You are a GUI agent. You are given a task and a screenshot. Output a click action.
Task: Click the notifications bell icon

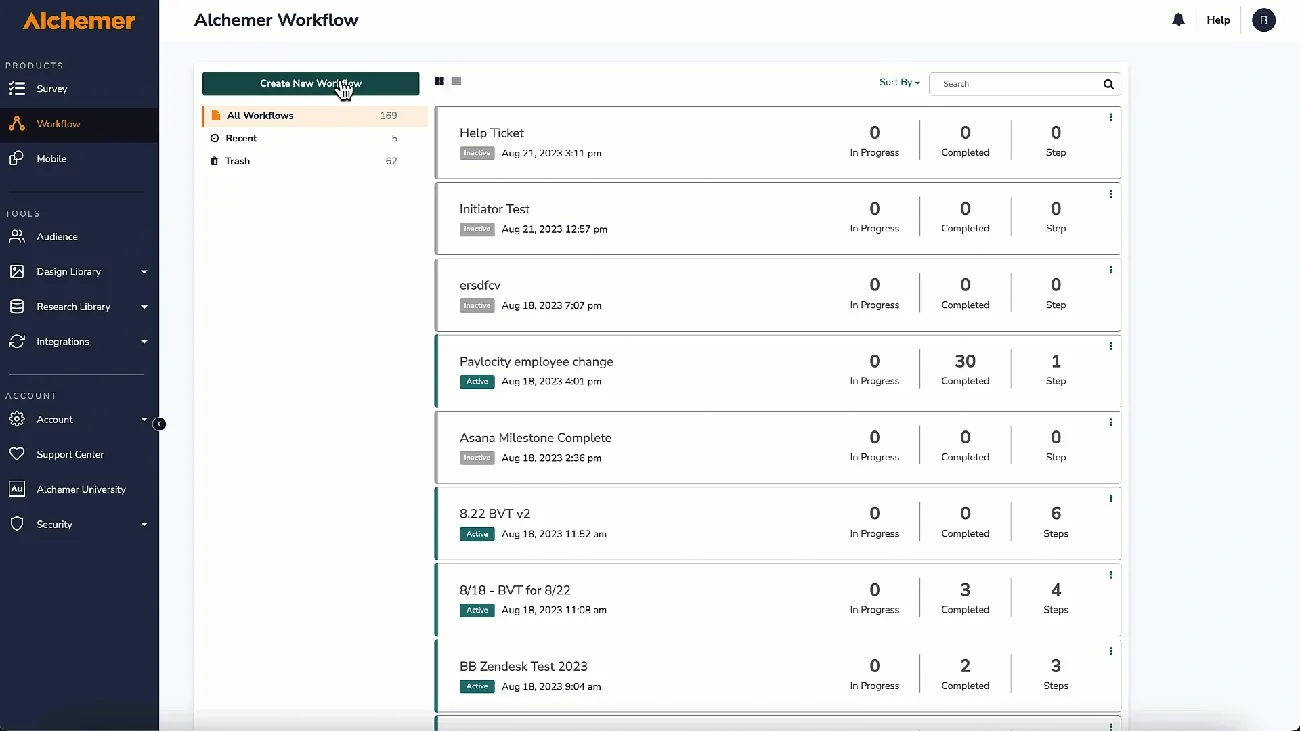click(x=1179, y=20)
